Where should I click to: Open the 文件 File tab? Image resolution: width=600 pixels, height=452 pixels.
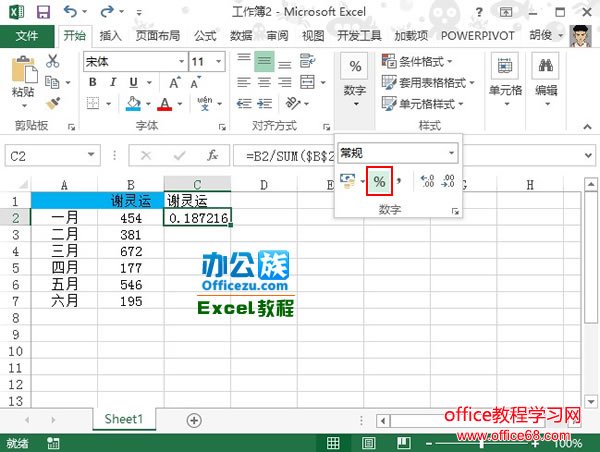(x=27, y=36)
